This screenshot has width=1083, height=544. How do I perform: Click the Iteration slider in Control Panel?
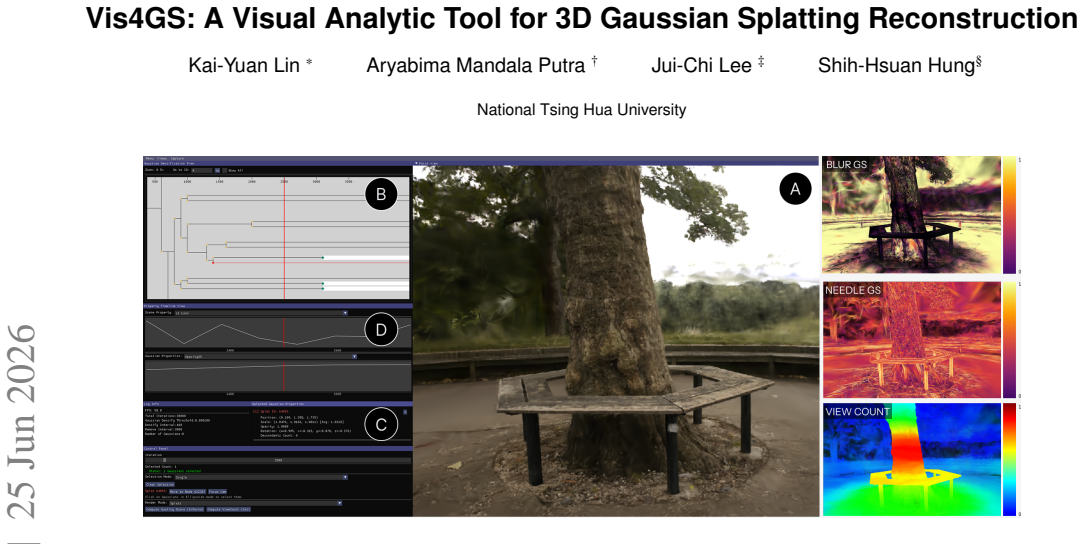point(278,460)
